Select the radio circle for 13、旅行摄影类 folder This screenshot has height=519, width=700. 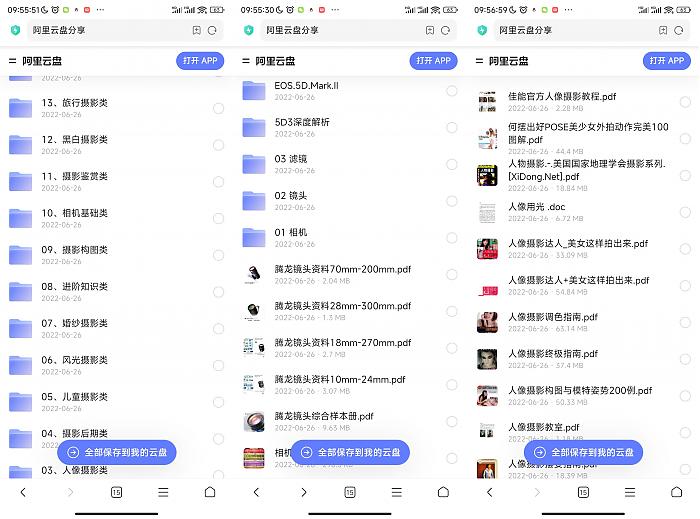(218, 108)
